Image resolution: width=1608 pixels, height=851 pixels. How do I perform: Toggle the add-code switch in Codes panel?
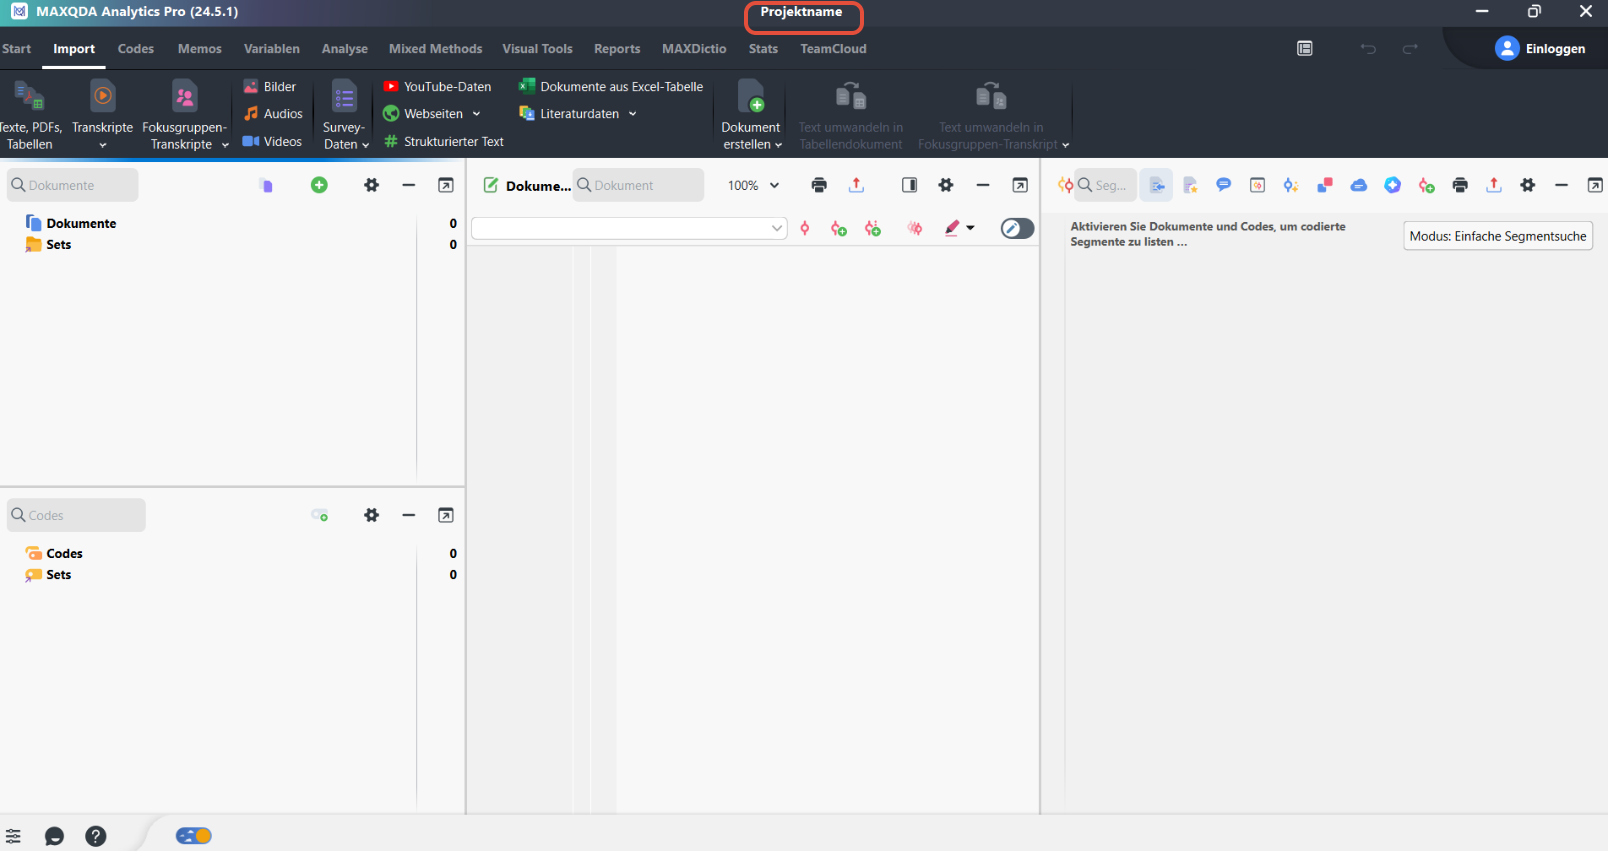[x=320, y=515]
